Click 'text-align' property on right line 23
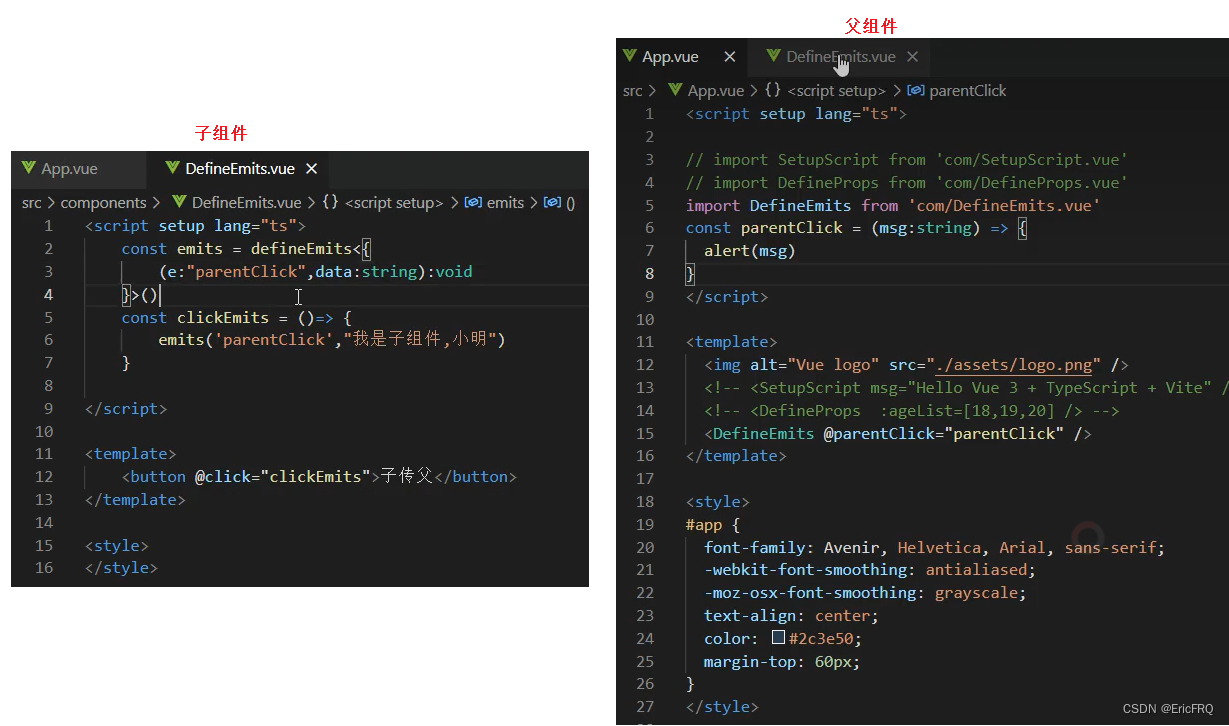 [749, 616]
